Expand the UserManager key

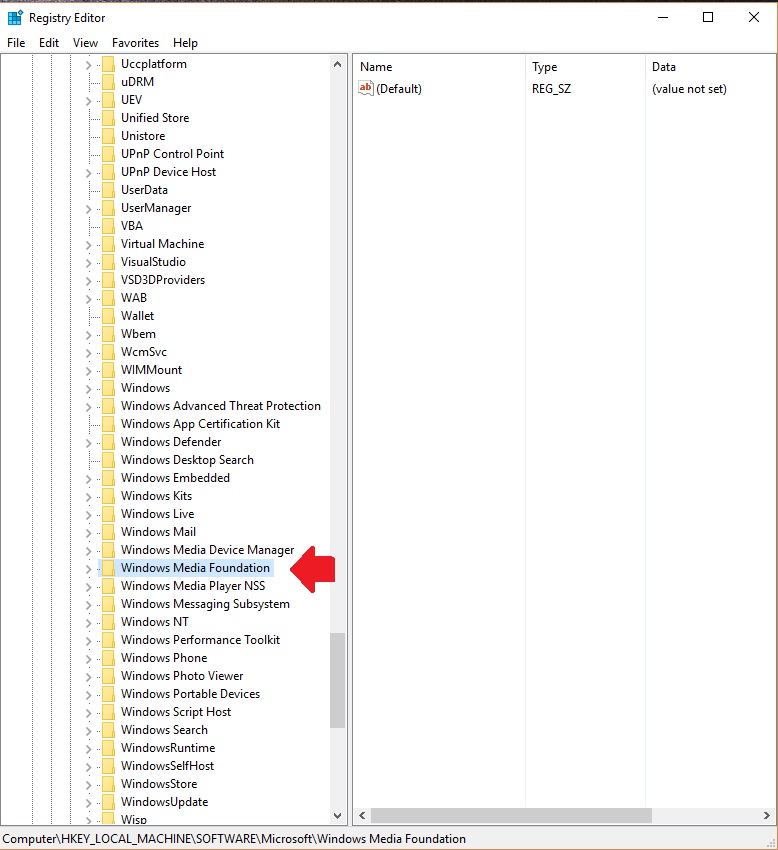88,209
